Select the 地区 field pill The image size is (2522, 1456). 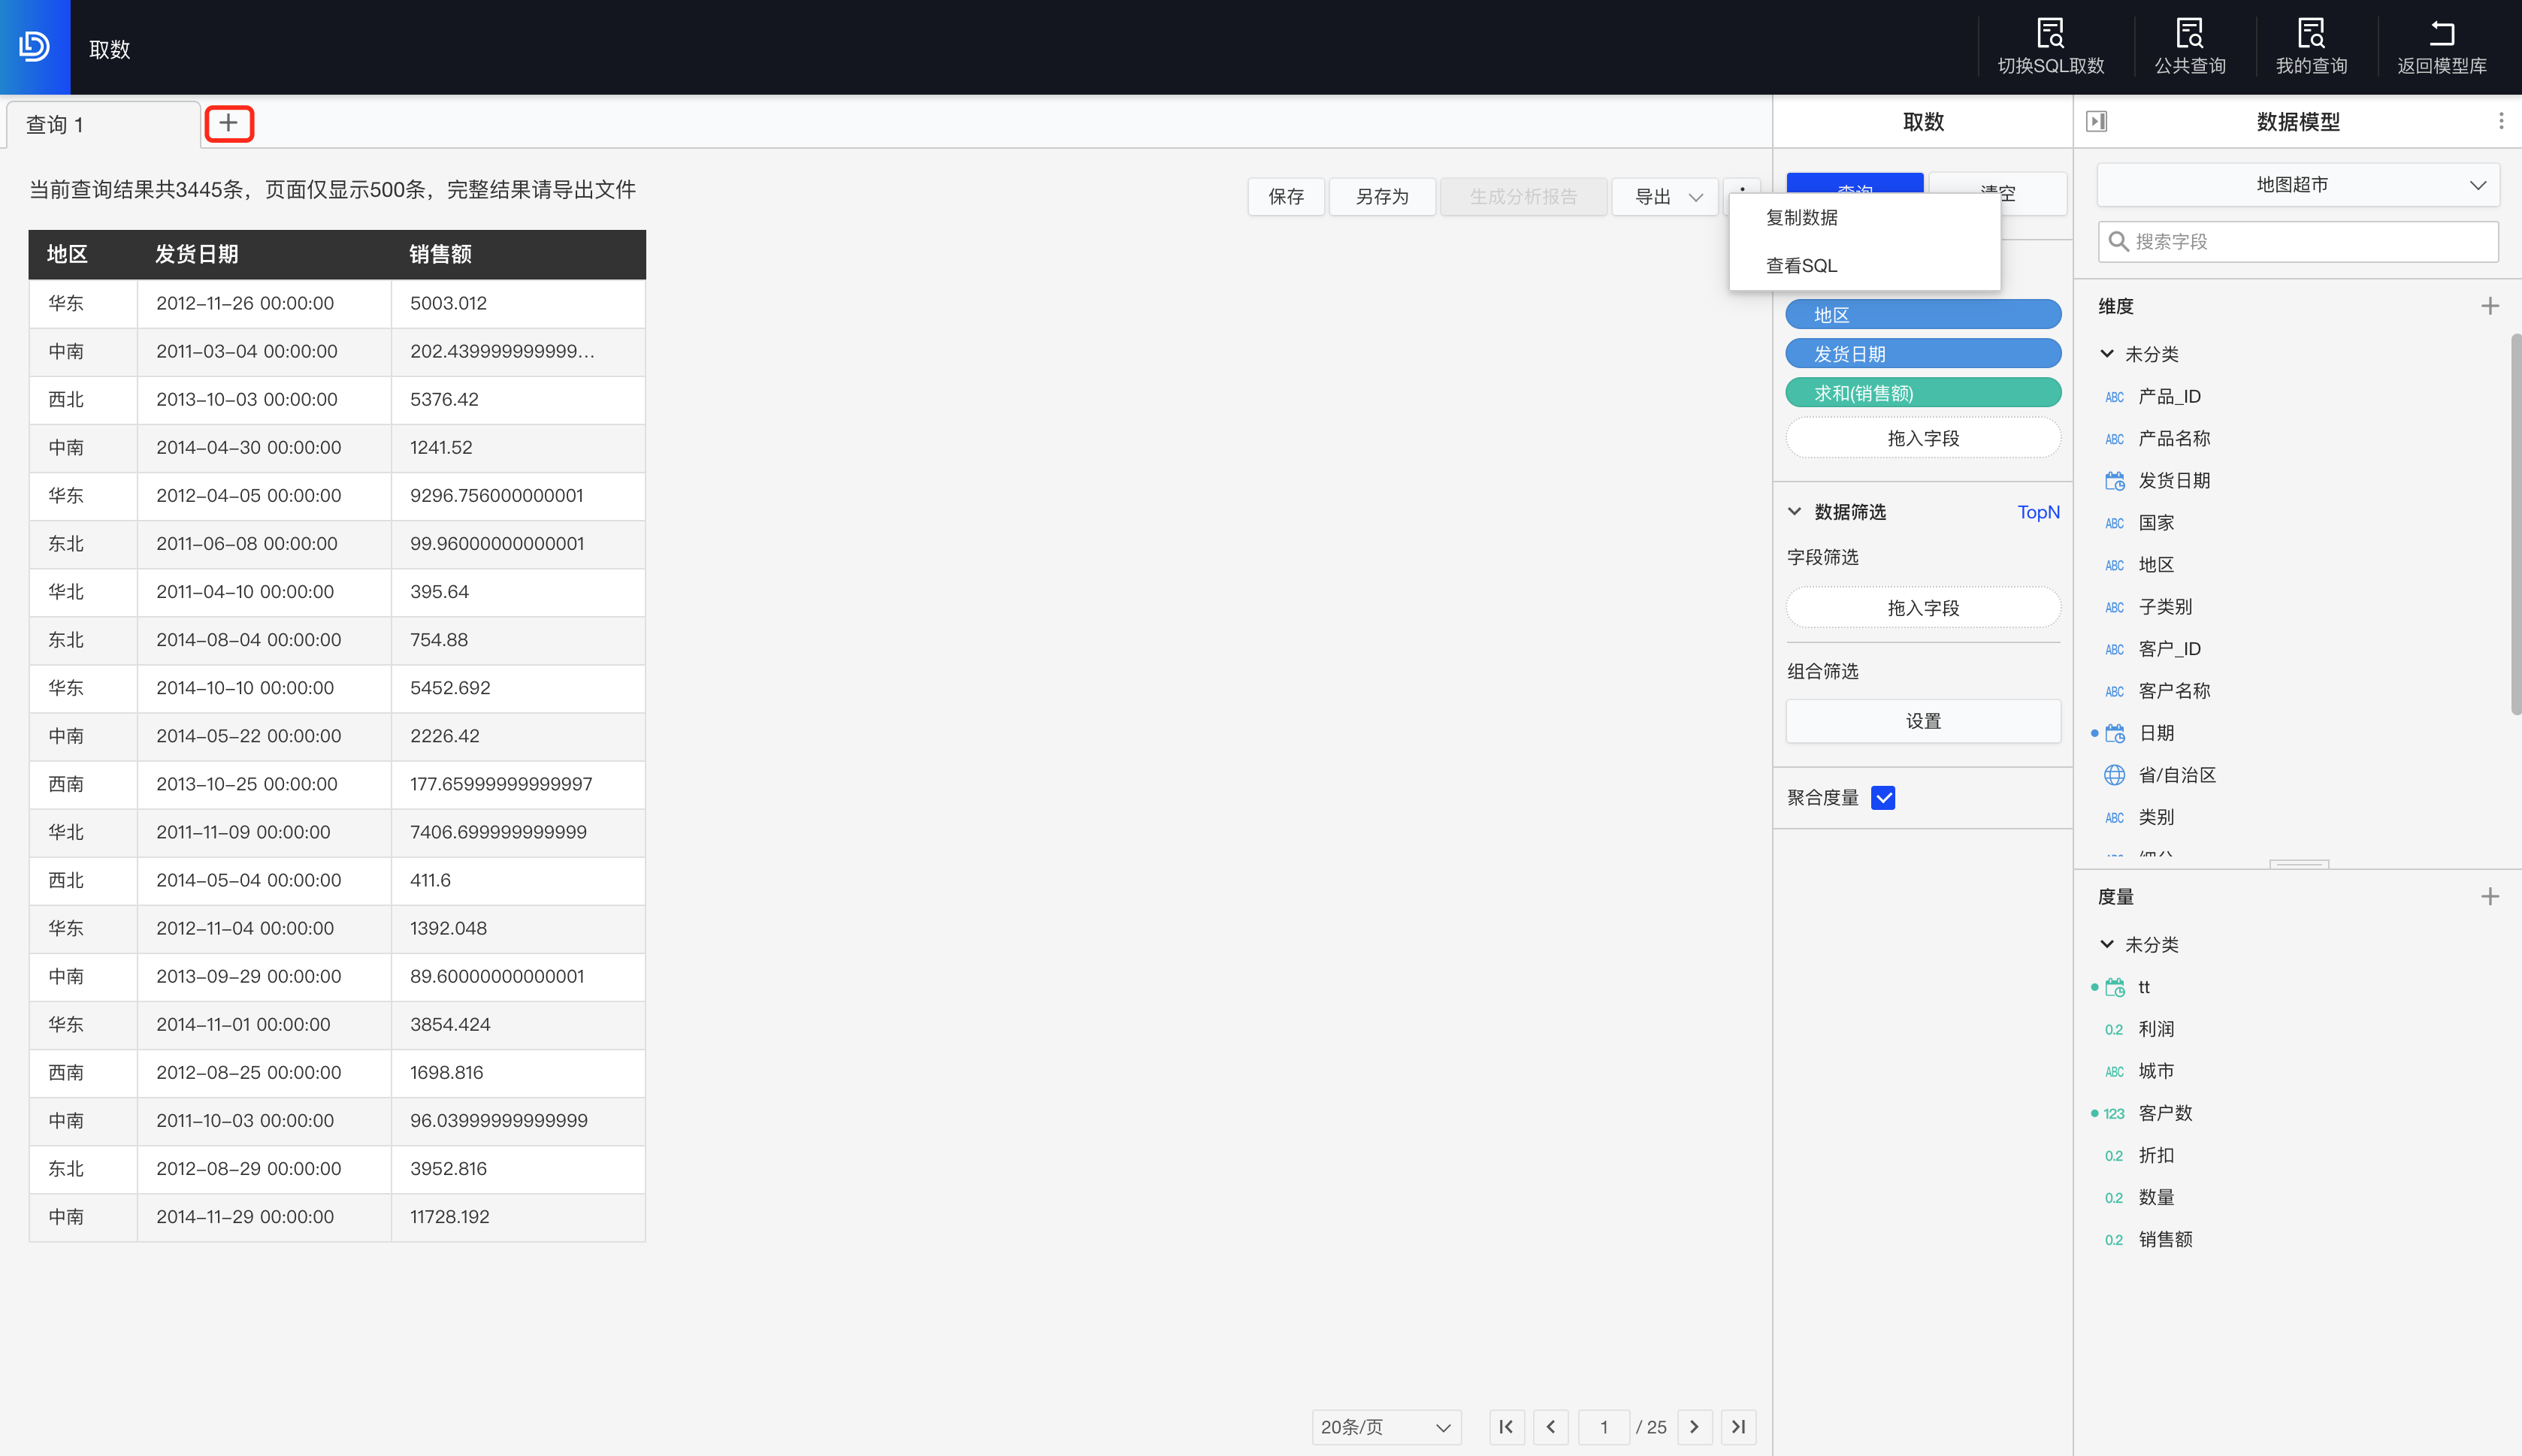tap(1922, 315)
